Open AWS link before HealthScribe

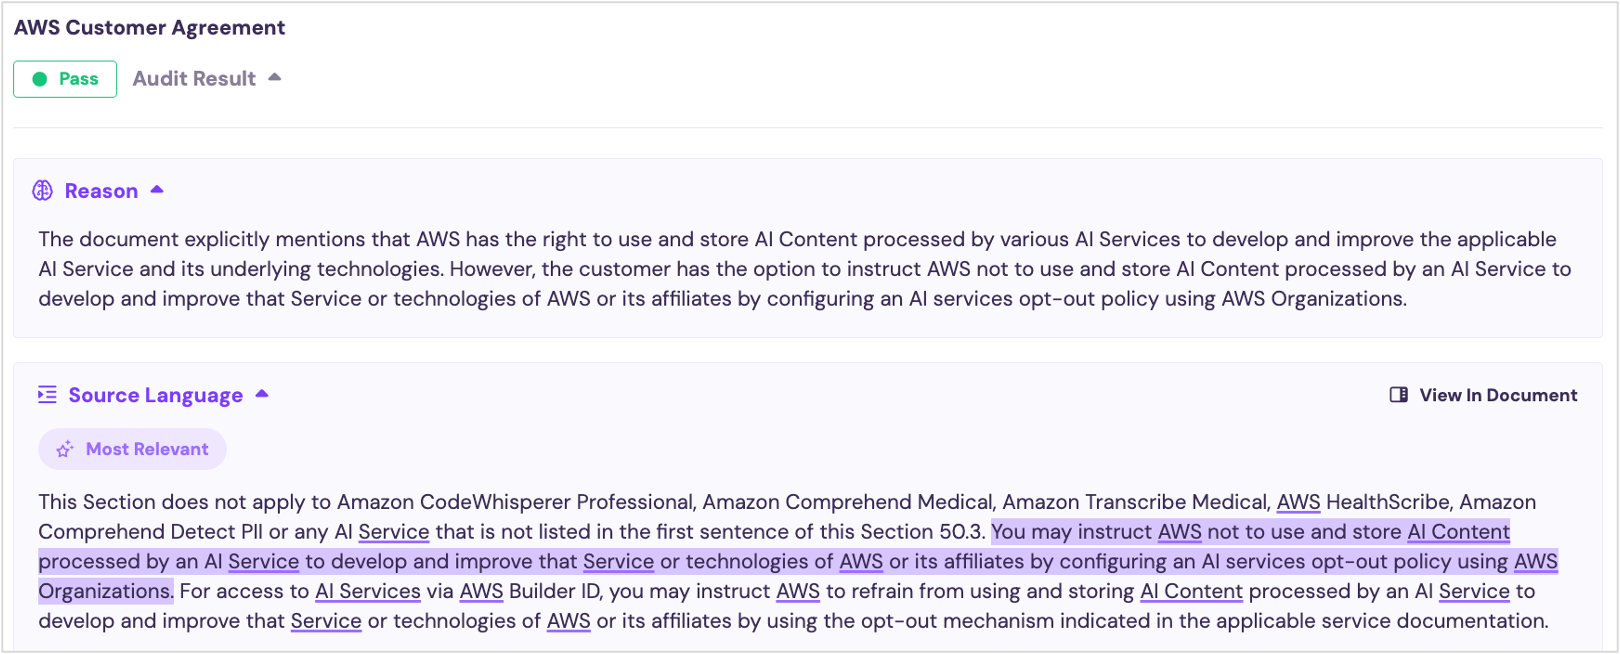point(1298,502)
